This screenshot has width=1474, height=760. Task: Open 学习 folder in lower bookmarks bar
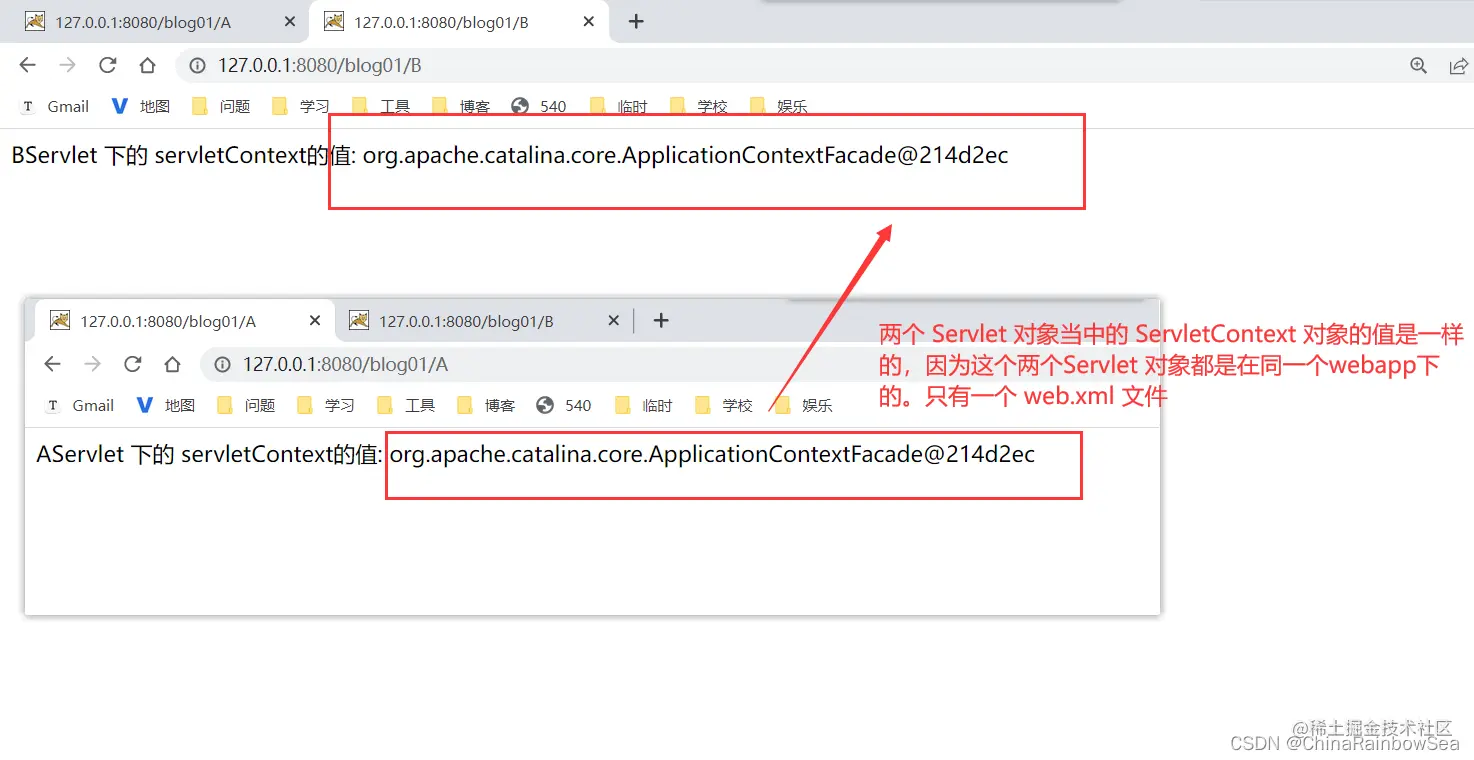pyautogui.click(x=326, y=405)
